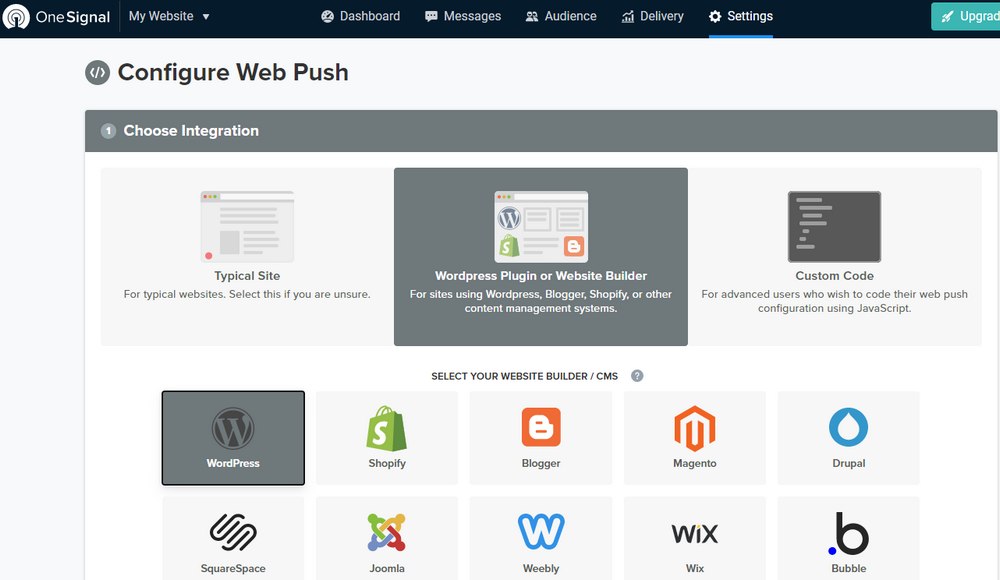Choose the Typical Site integration card
Image resolution: width=1000 pixels, height=580 pixels.
pyautogui.click(x=247, y=257)
